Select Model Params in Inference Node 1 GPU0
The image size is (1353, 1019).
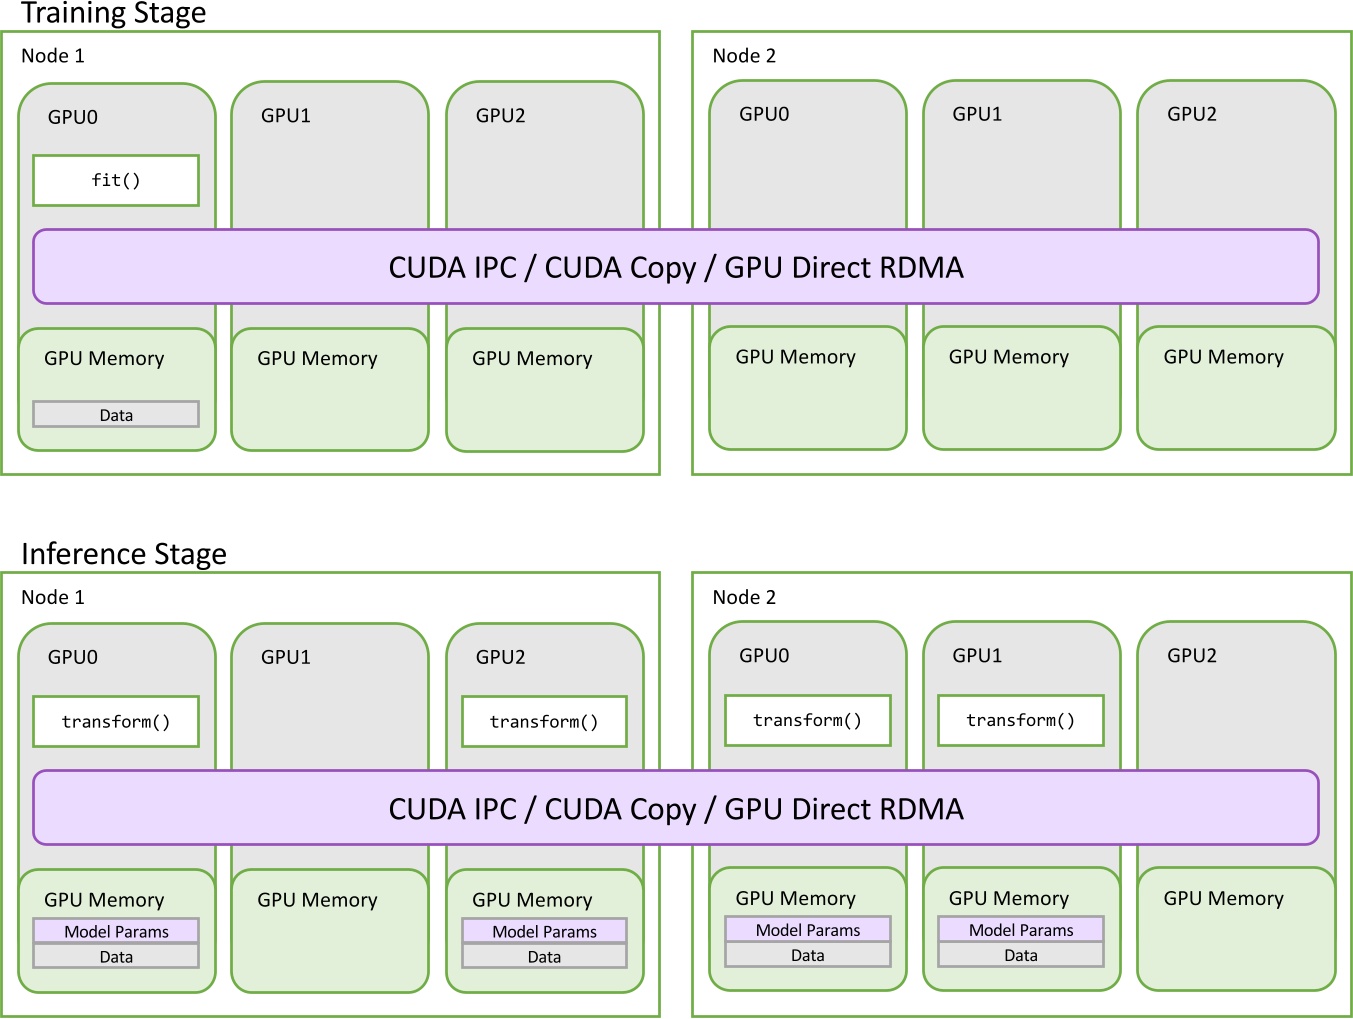tap(116, 931)
